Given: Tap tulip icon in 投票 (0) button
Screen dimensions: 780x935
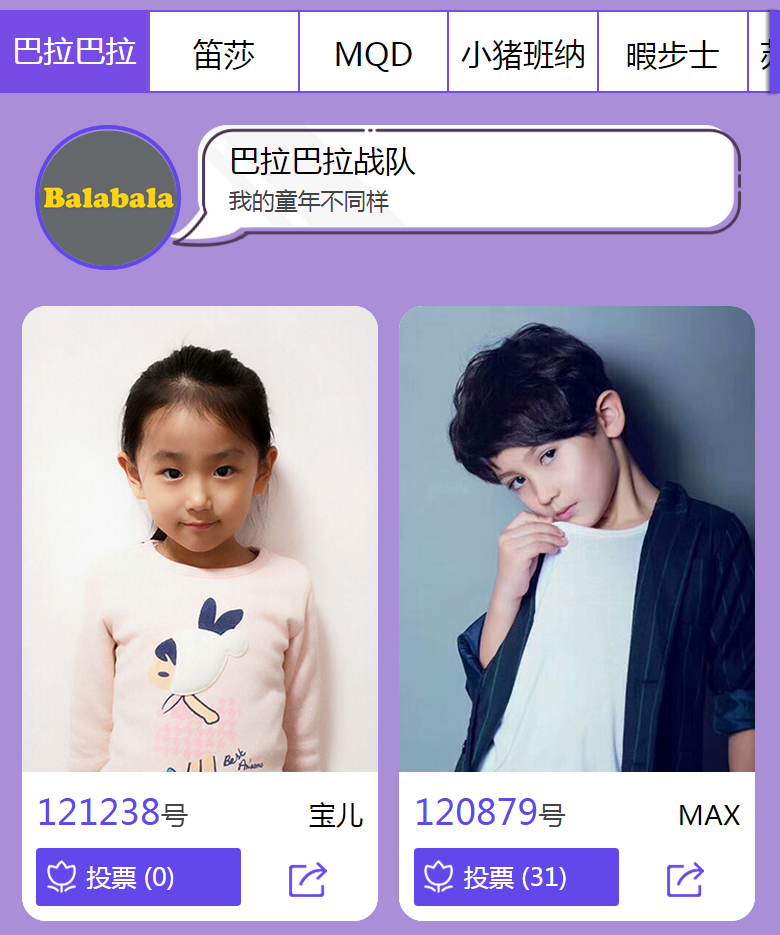Looking at the screenshot, I should click(61, 877).
